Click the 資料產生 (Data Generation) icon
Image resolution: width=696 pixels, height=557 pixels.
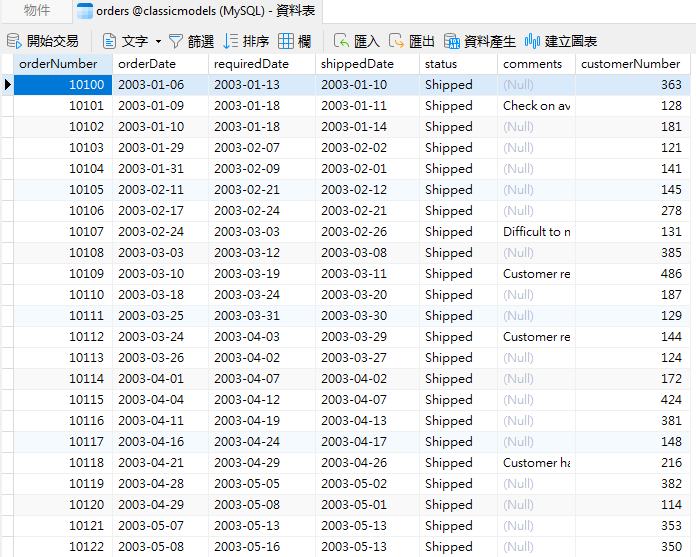pos(452,41)
